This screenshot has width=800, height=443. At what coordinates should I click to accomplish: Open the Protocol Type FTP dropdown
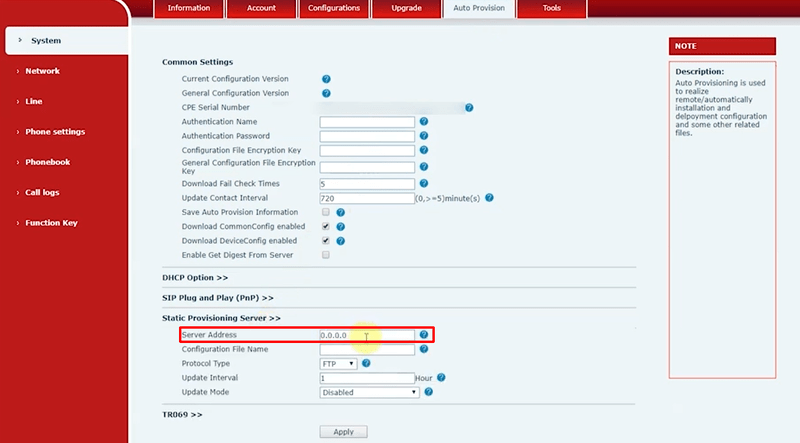[338, 364]
